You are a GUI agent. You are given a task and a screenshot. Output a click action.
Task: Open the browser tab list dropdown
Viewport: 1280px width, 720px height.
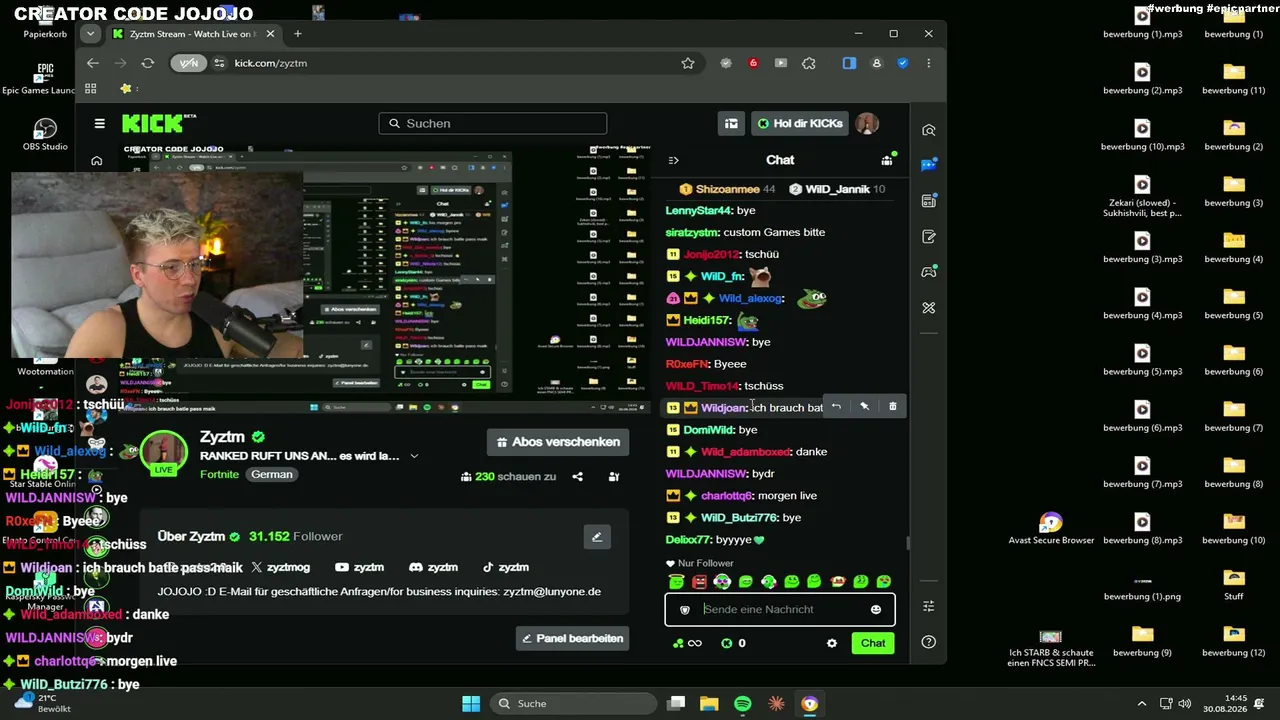tap(90, 33)
